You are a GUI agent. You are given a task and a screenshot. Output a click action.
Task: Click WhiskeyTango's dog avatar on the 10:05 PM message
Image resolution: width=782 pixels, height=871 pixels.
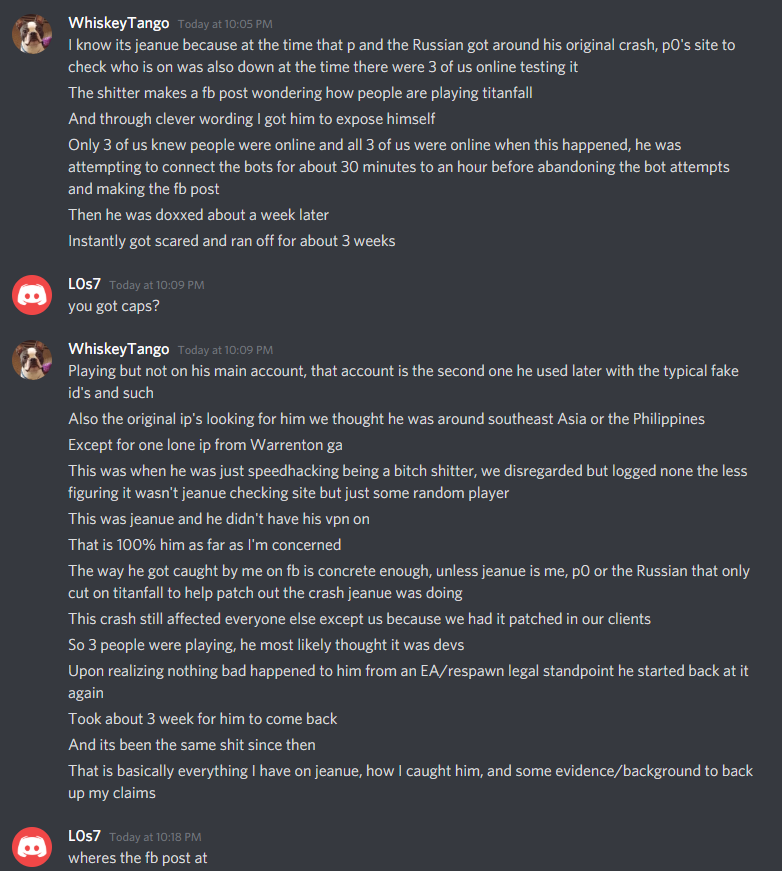click(x=32, y=35)
